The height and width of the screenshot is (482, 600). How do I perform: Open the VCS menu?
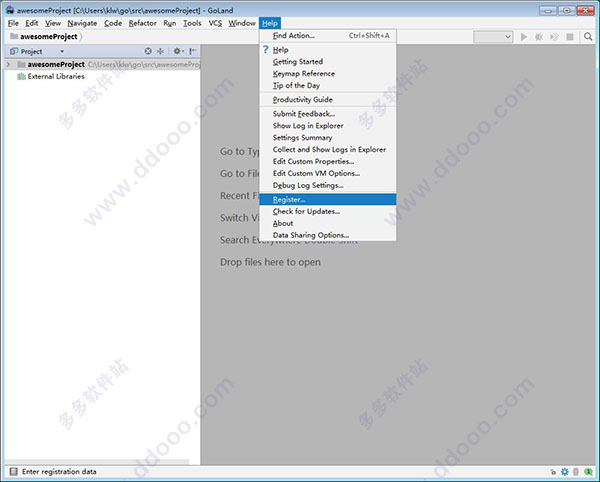point(215,23)
